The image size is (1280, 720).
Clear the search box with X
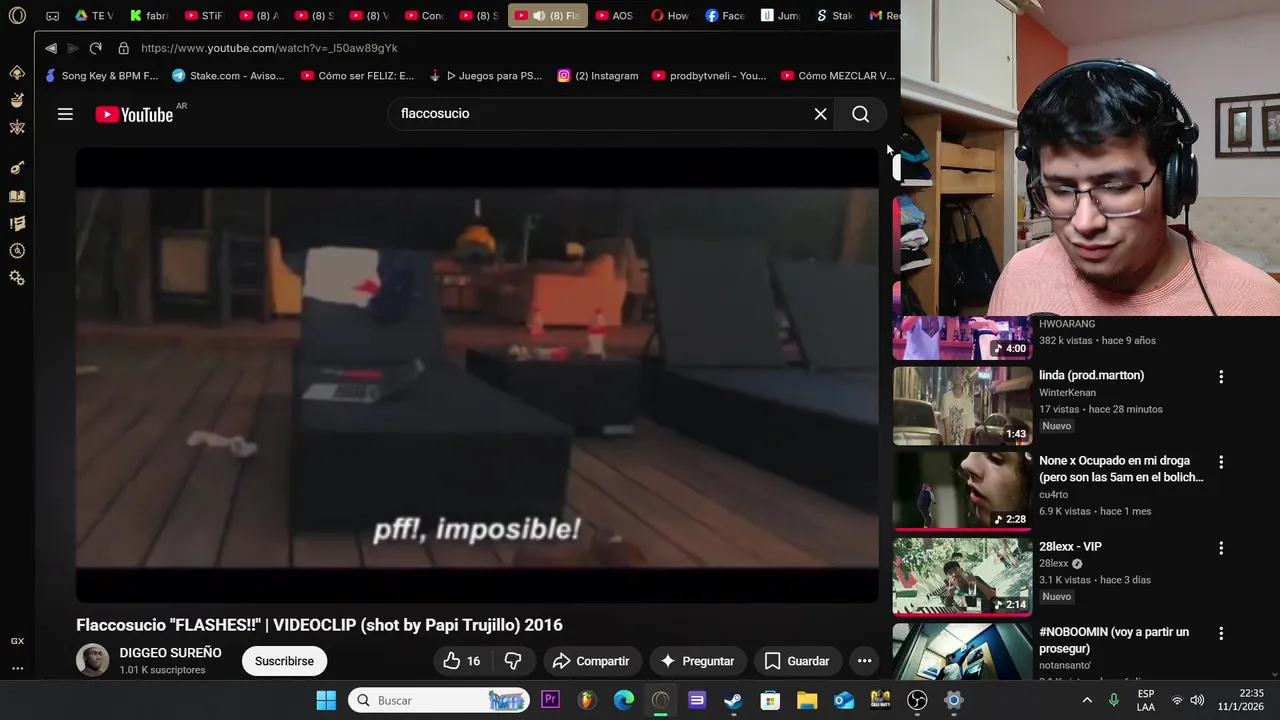[820, 114]
